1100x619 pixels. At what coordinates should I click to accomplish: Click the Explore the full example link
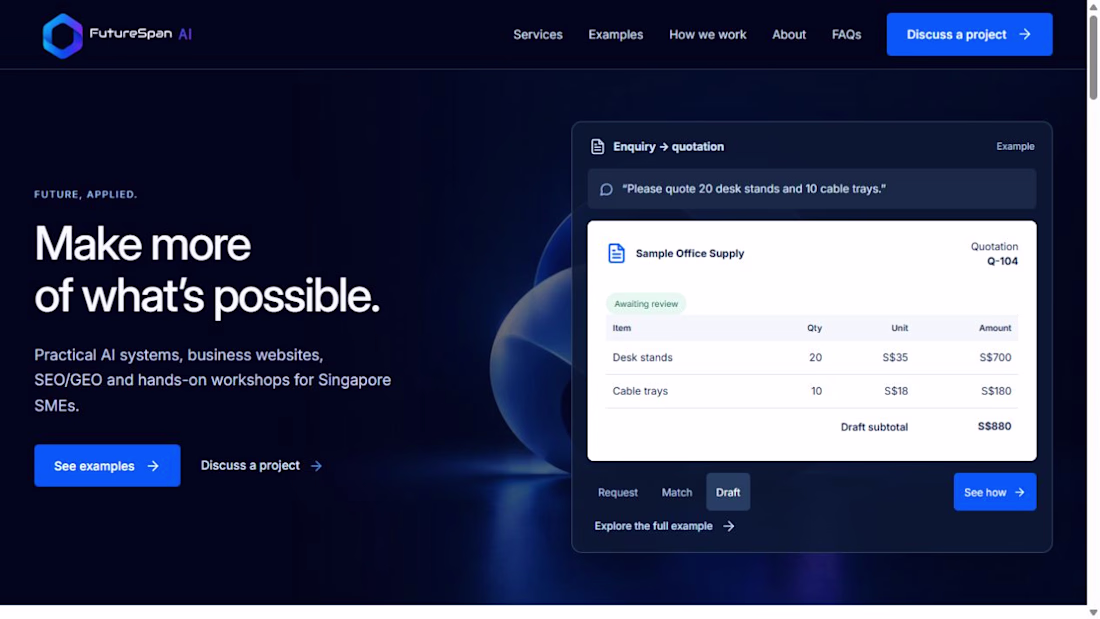click(664, 526)
